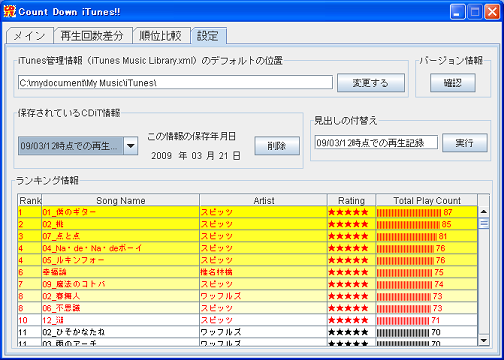504x360 pixels.
Task: Click the Artist column header
Action: [263, 200]
